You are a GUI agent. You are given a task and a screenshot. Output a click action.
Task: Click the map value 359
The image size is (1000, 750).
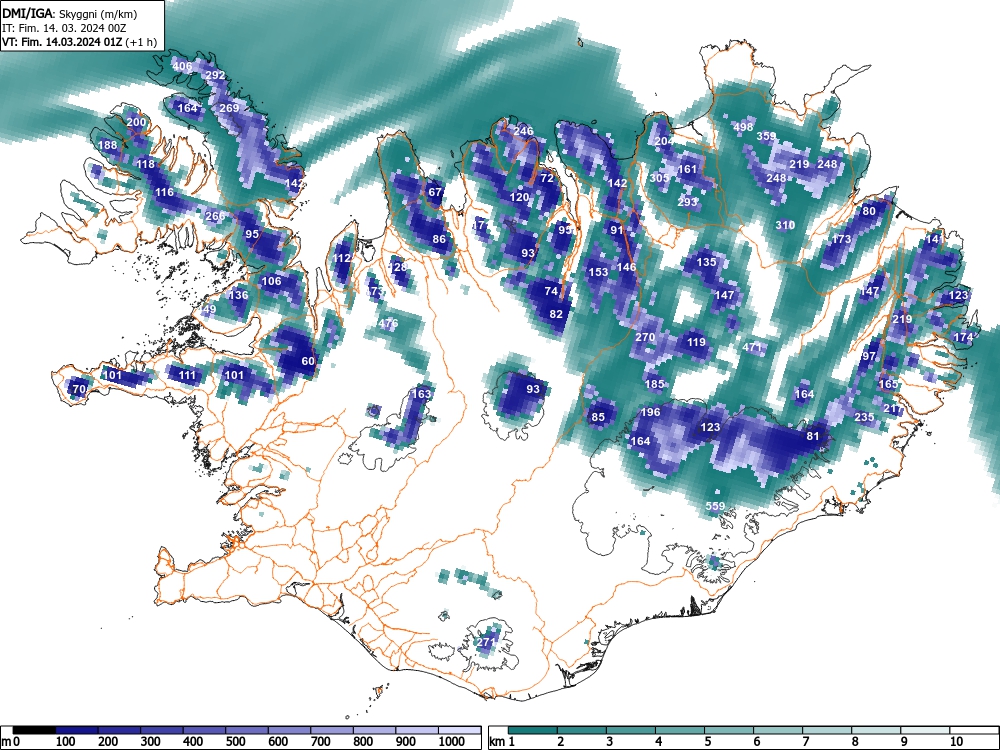click(x=767, y=136)
